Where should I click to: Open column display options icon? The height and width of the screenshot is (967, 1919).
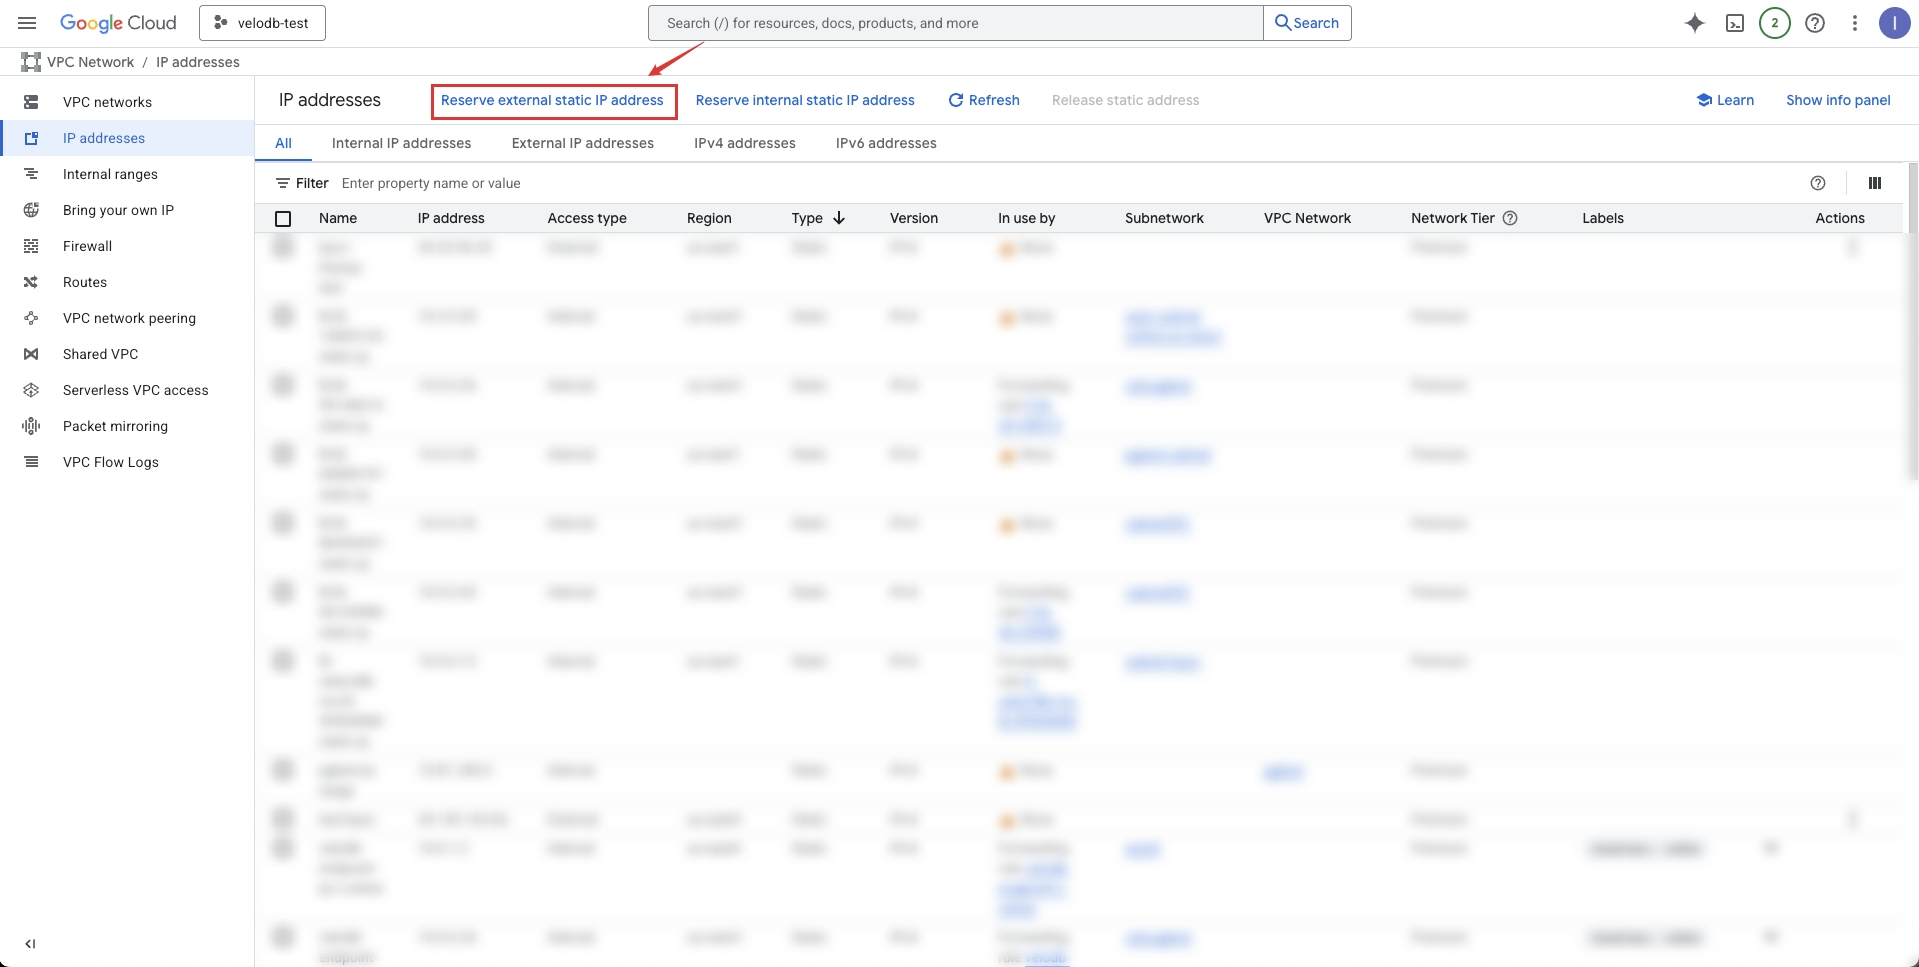pos(1874,183)
